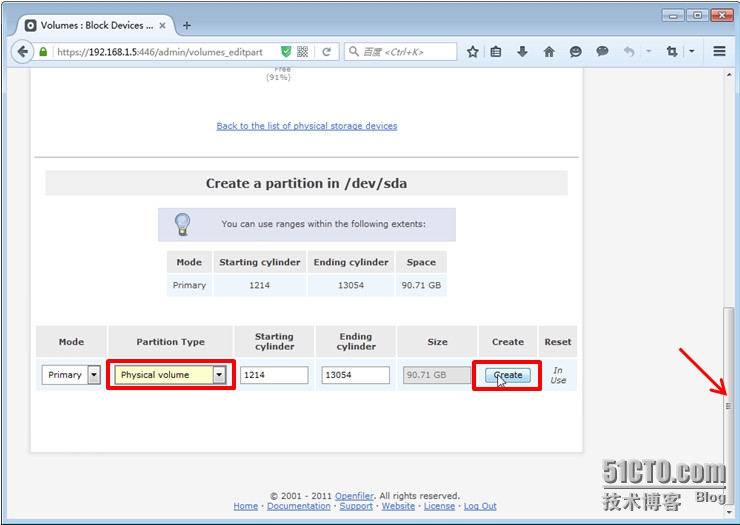Select the Volumes : Block Devices tab
The height and width of the screenshot is (525, 740).
click(x=94, y=25)
